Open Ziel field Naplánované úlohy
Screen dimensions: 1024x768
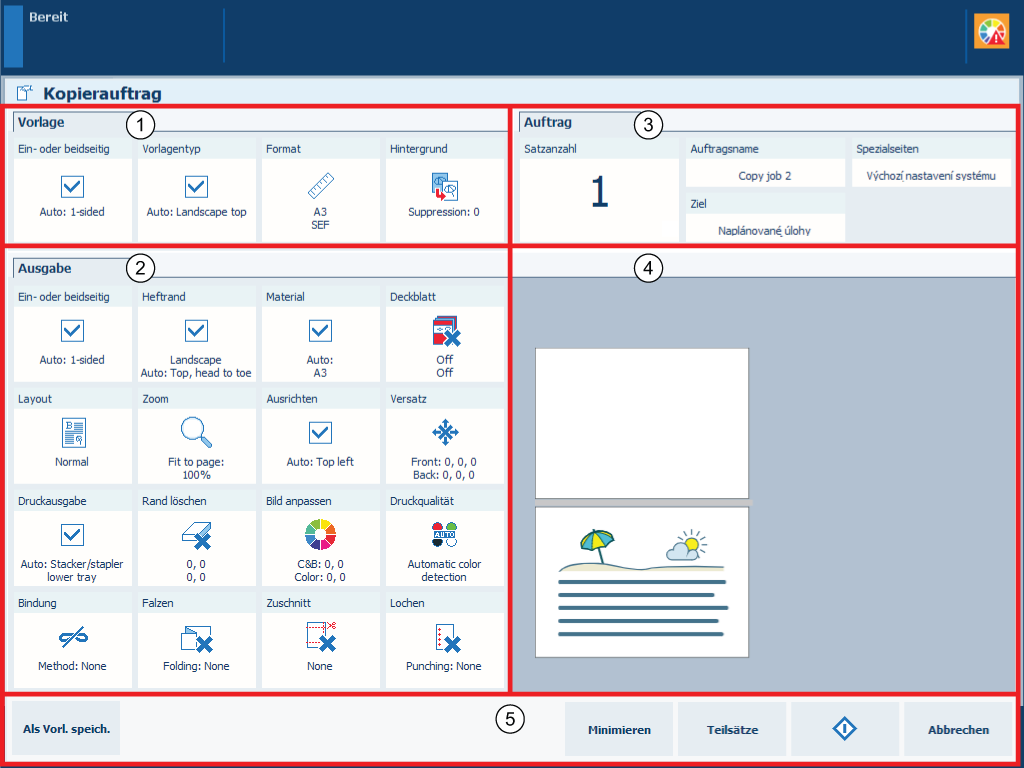(765, 230)
